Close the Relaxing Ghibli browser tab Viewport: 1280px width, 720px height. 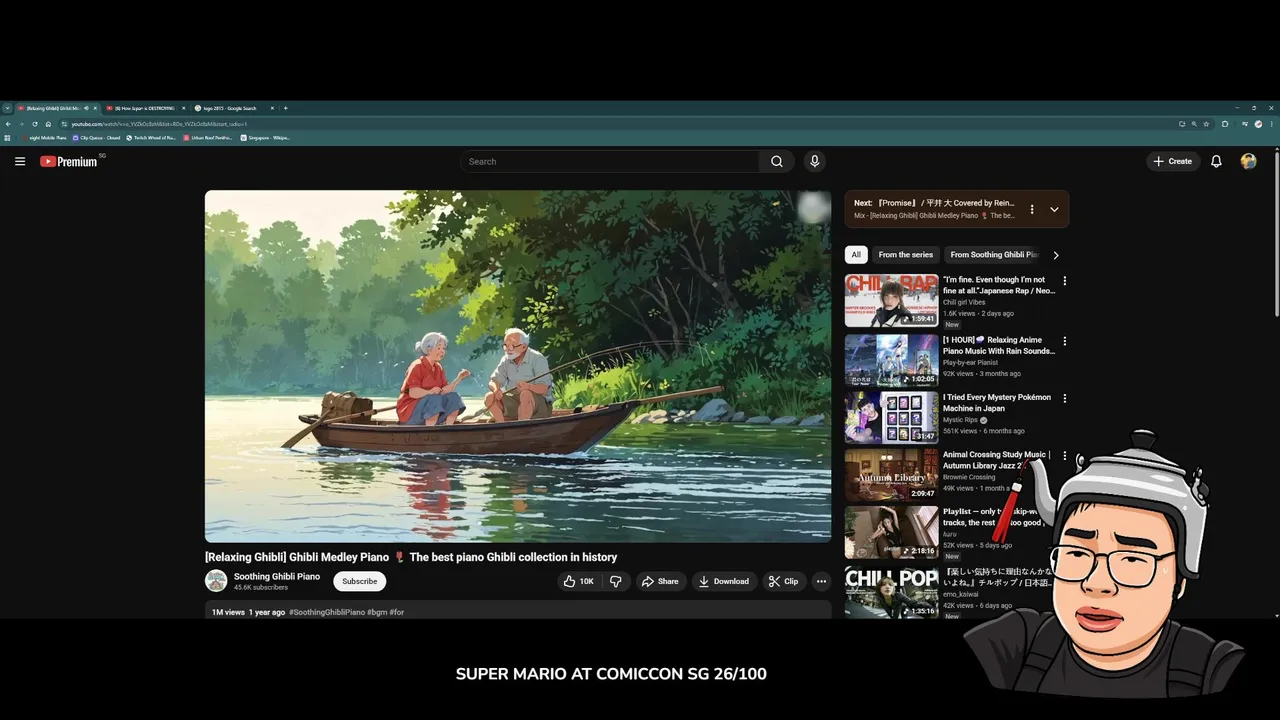(x=95, y=108)
